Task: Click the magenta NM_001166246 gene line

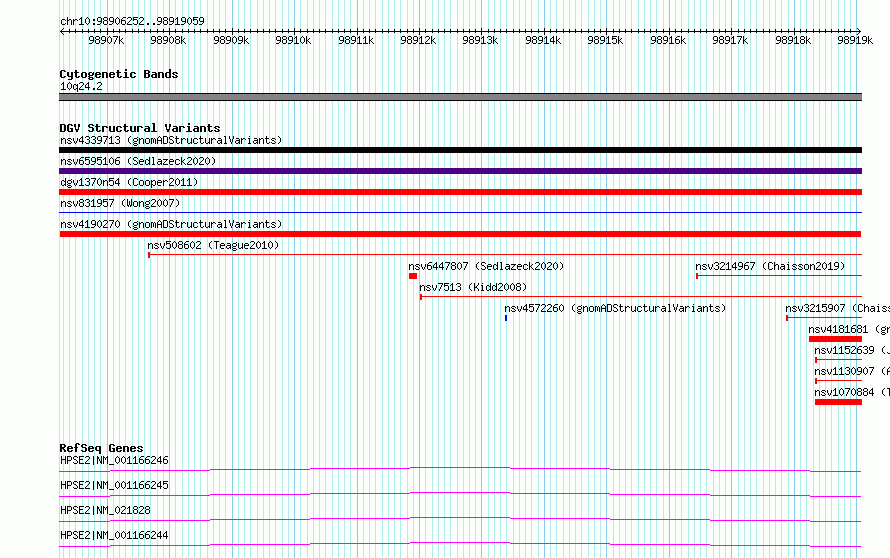Action: [x=460, y=469]
